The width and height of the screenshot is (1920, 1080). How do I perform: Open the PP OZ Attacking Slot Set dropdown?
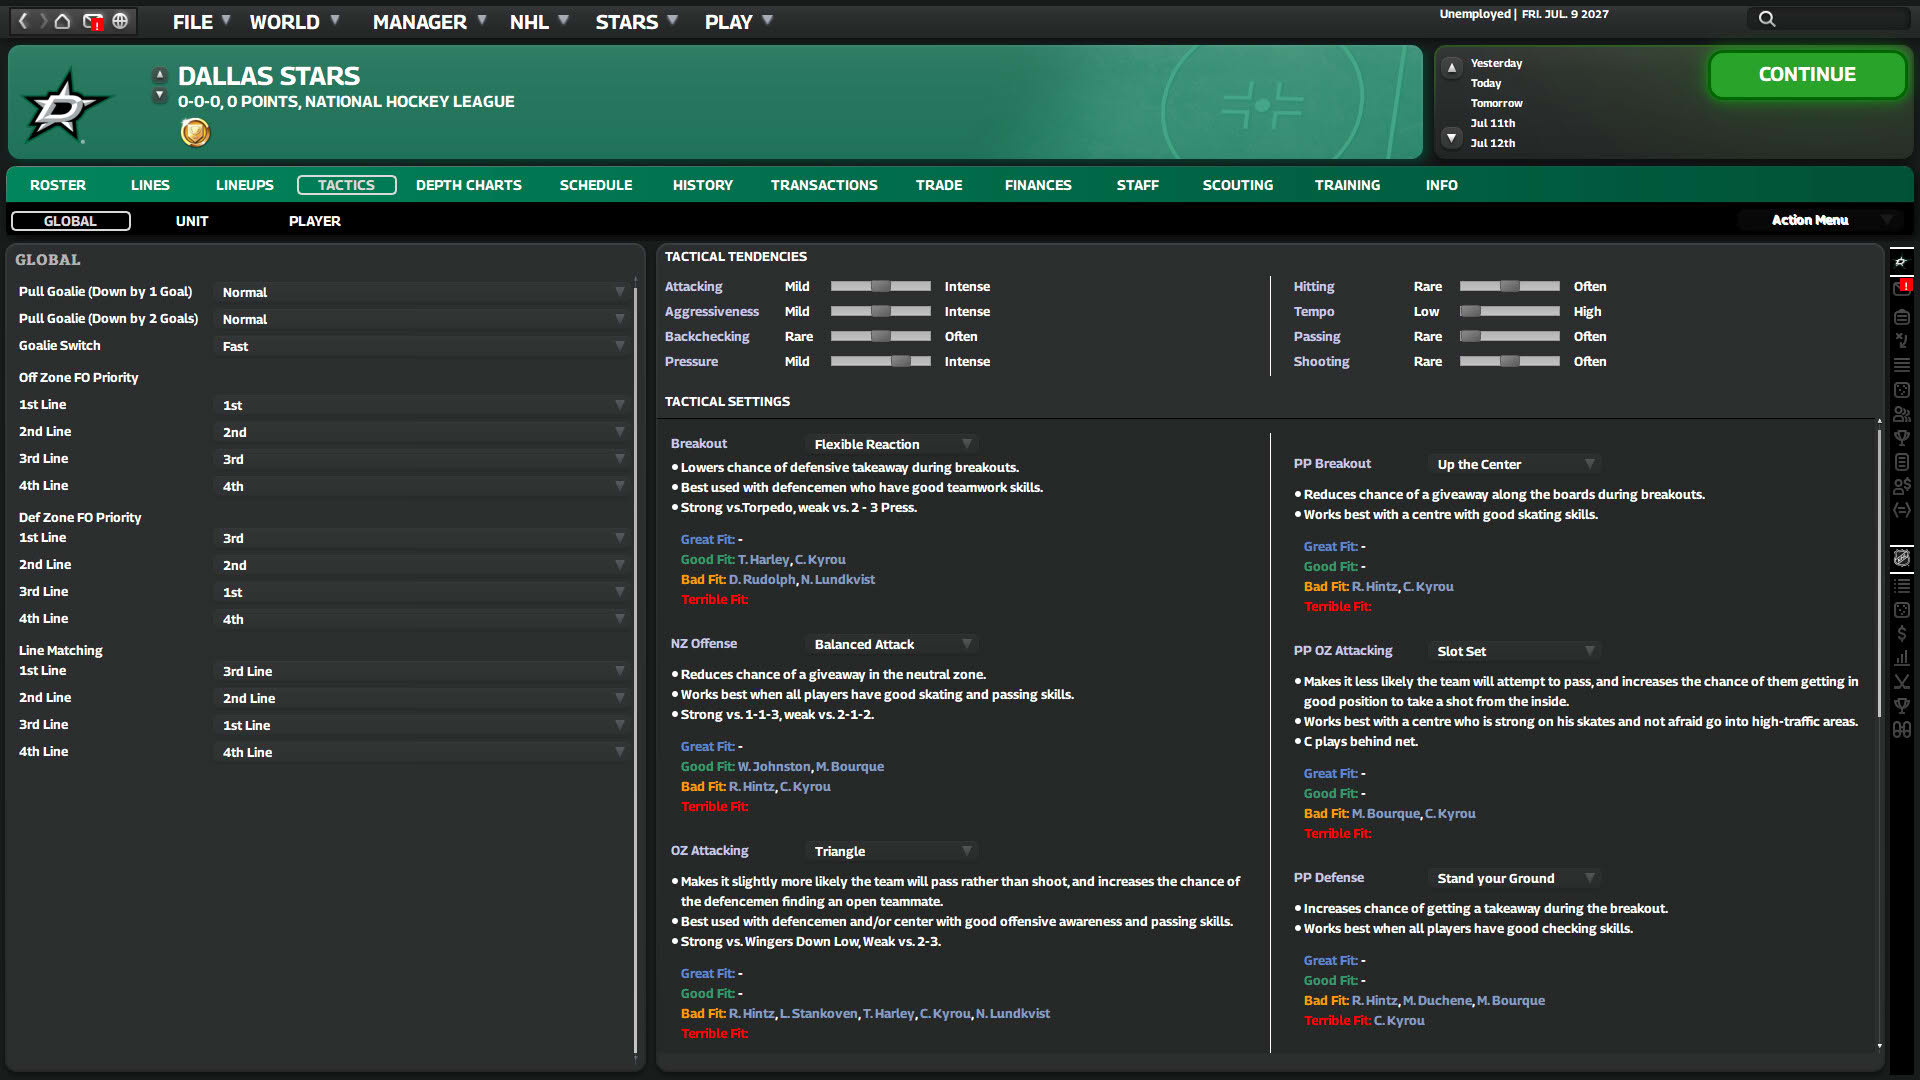tap(1515, 651)
